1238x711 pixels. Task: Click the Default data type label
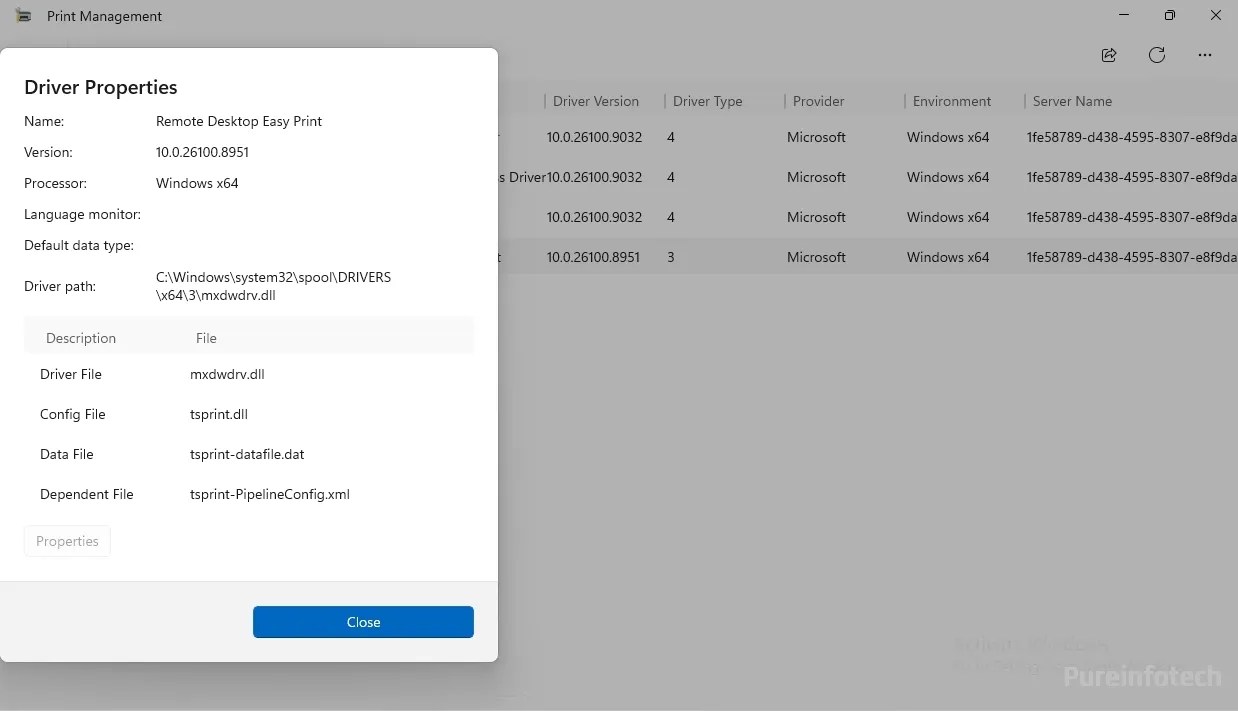click(x=79, y=245)
